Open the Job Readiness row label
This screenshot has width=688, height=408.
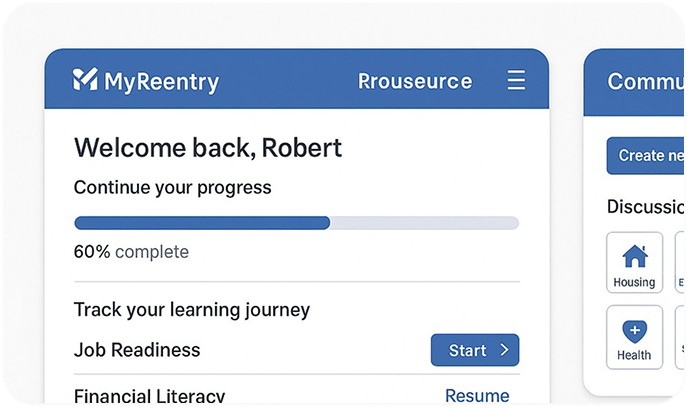pyautogui.click(x=137, y=350)
